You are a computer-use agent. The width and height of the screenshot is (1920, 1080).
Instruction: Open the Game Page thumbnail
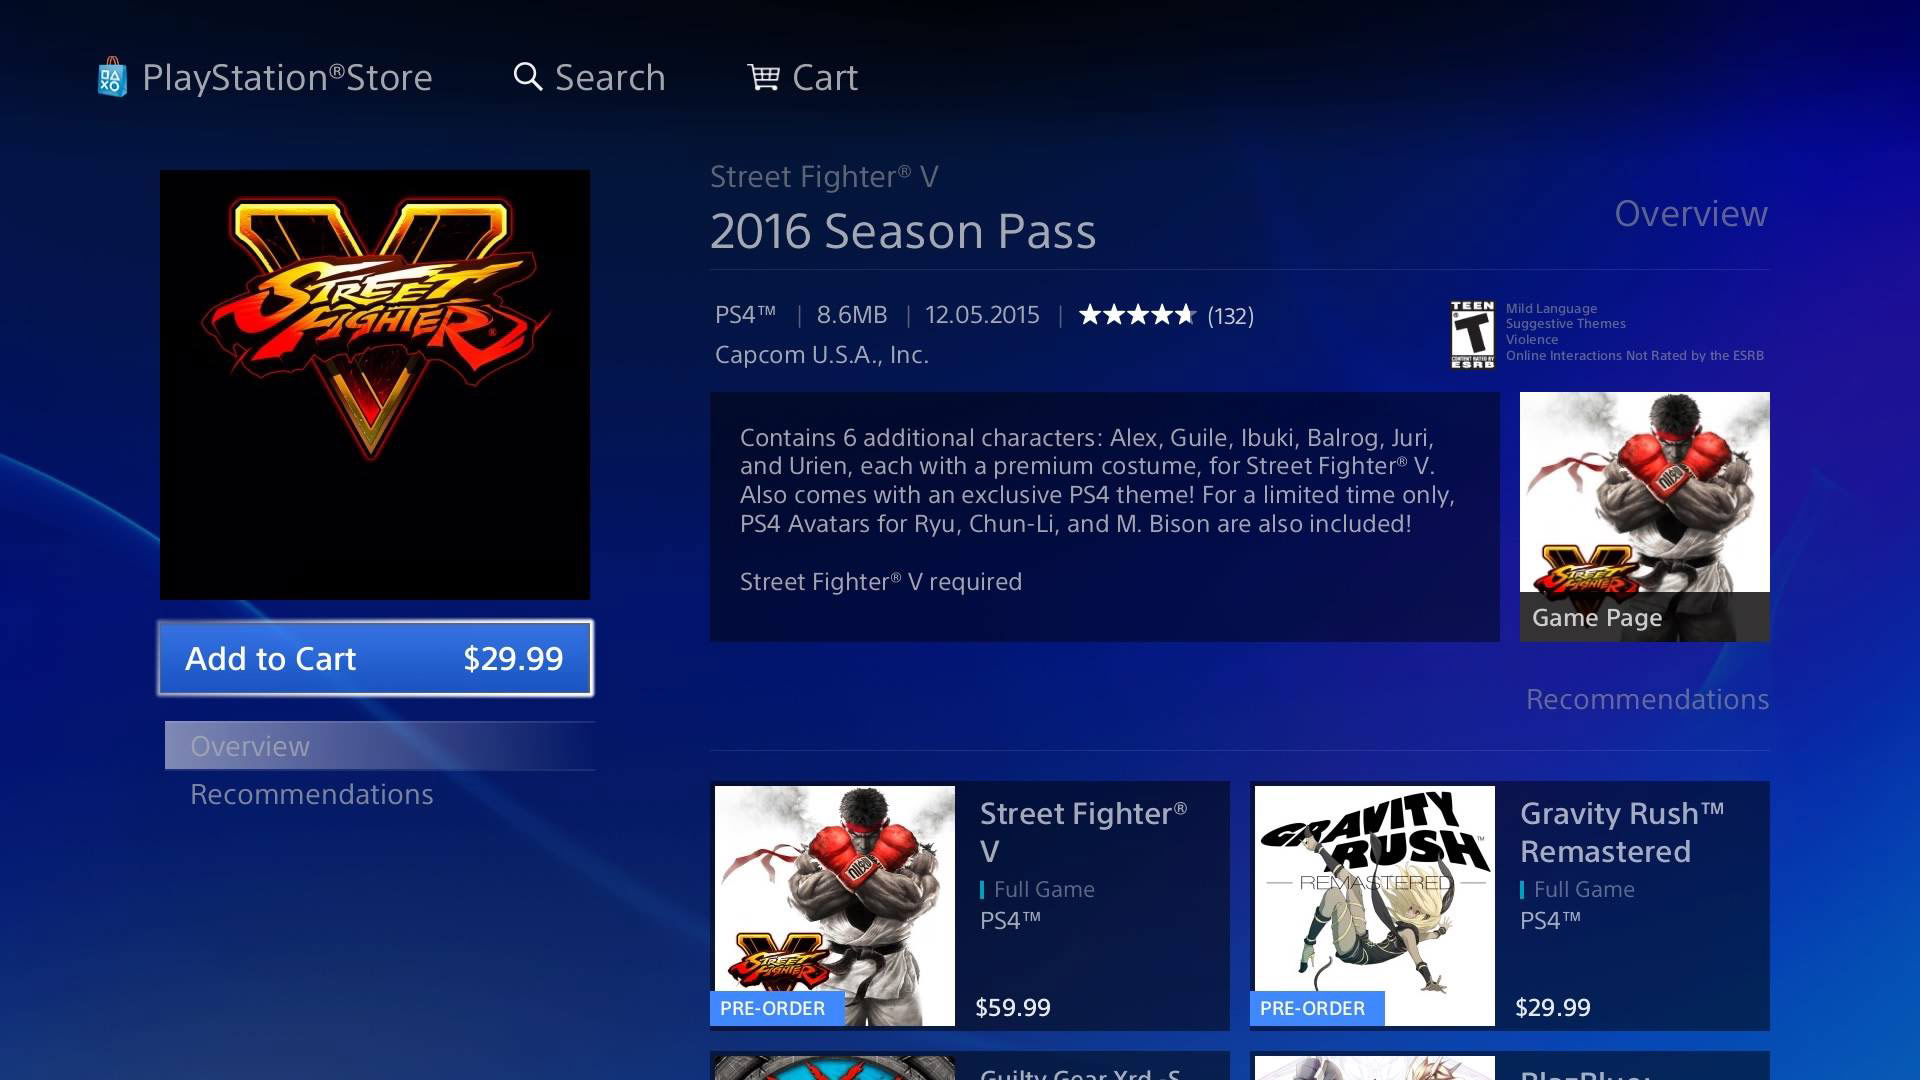1644,516
